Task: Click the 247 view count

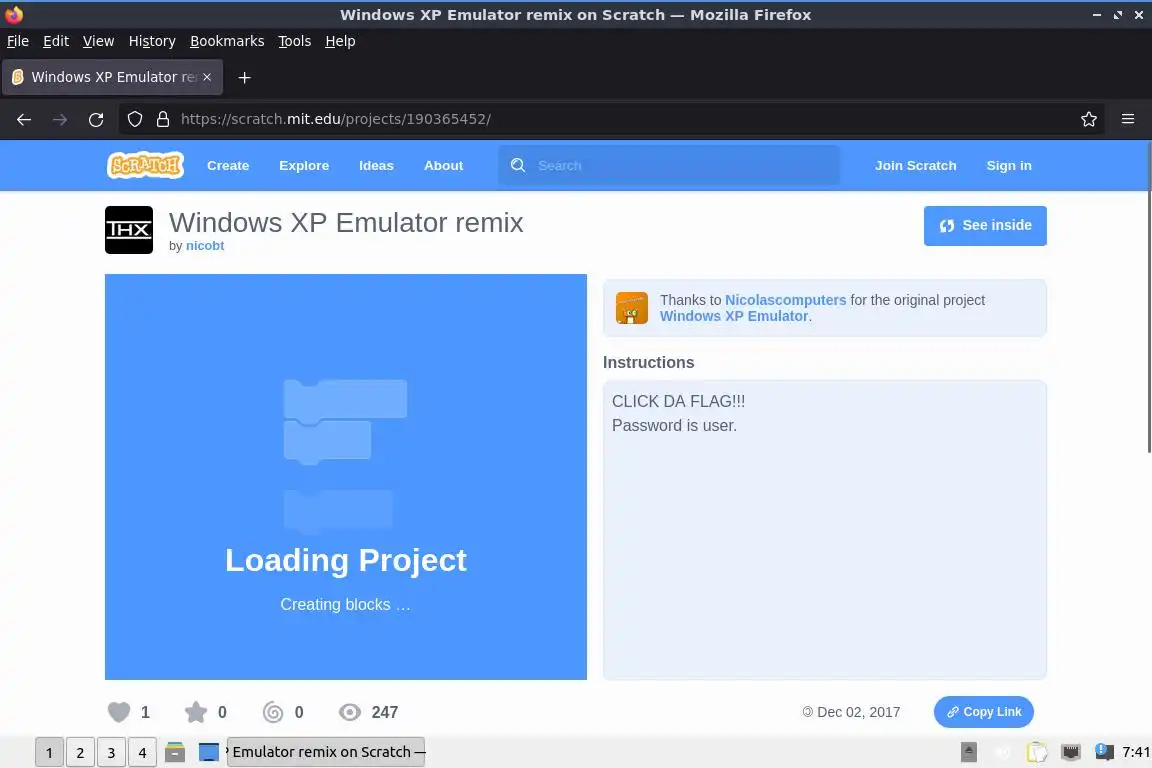Action: coord(384,712)
